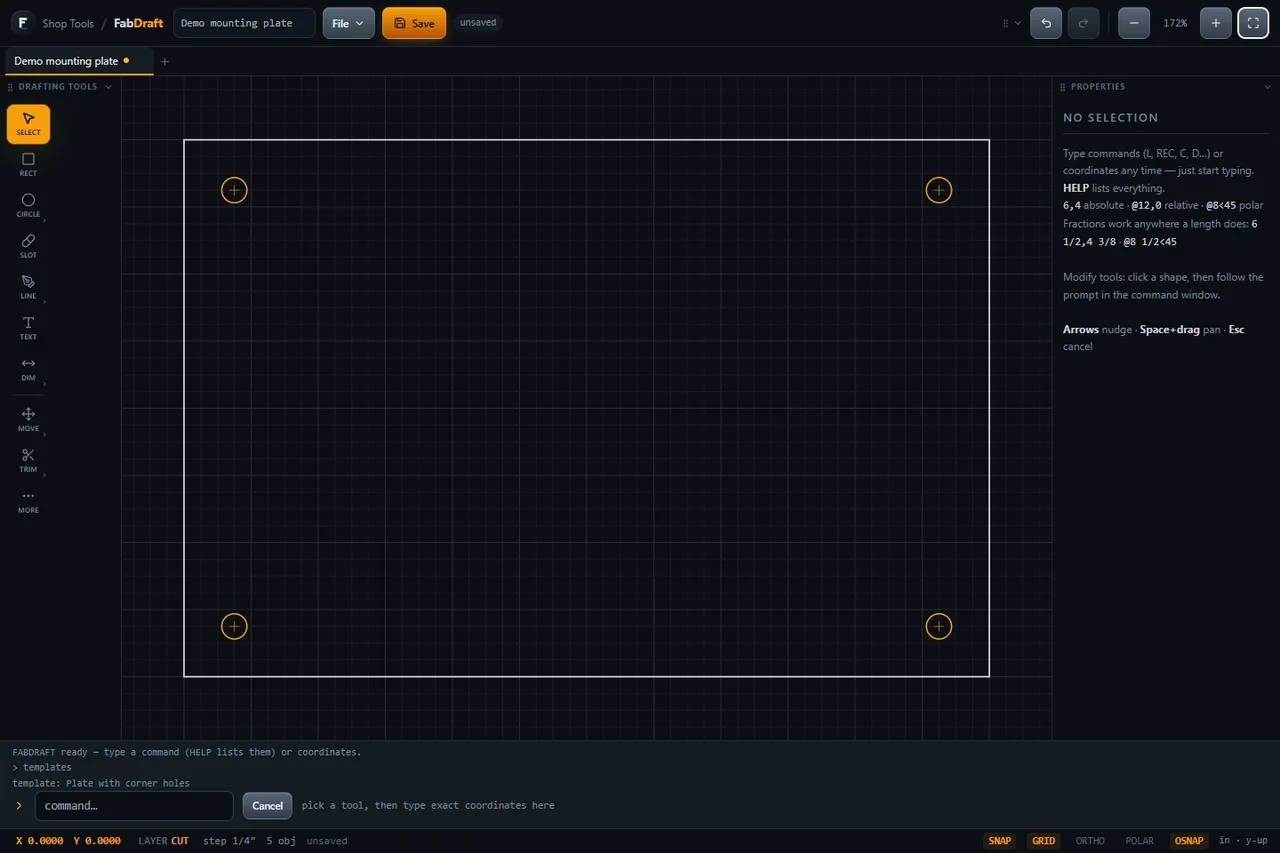Viewport: 1280px width, 853px height.
Task: Toggle SNAP mode in status bar
Action: 1000,841
